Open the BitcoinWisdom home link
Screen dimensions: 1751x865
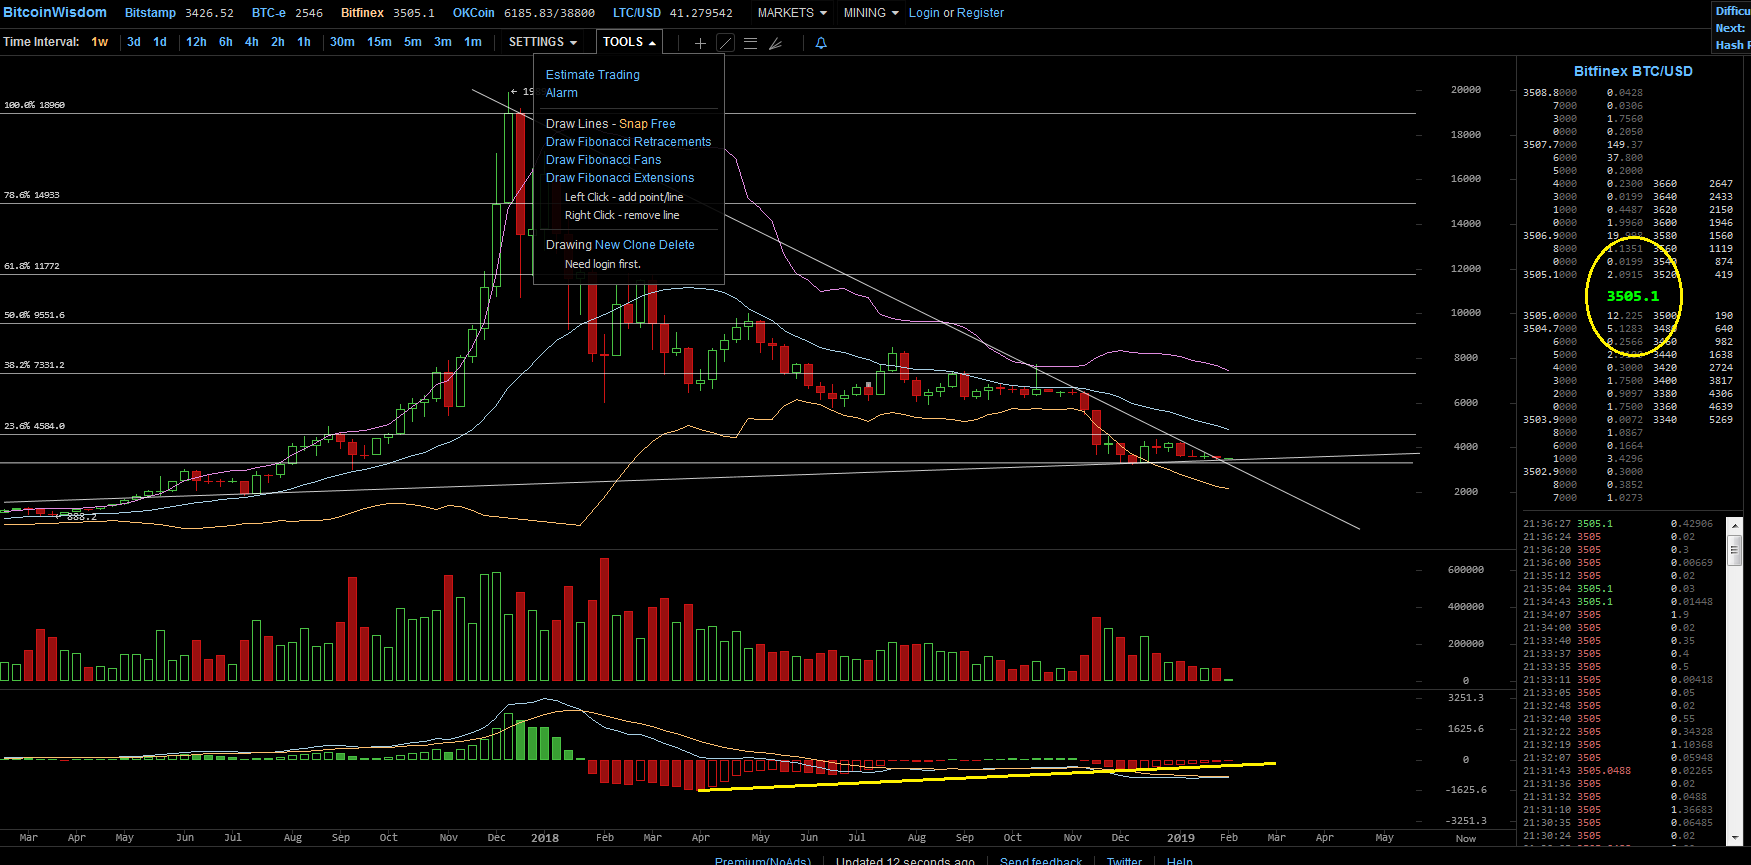55,12
